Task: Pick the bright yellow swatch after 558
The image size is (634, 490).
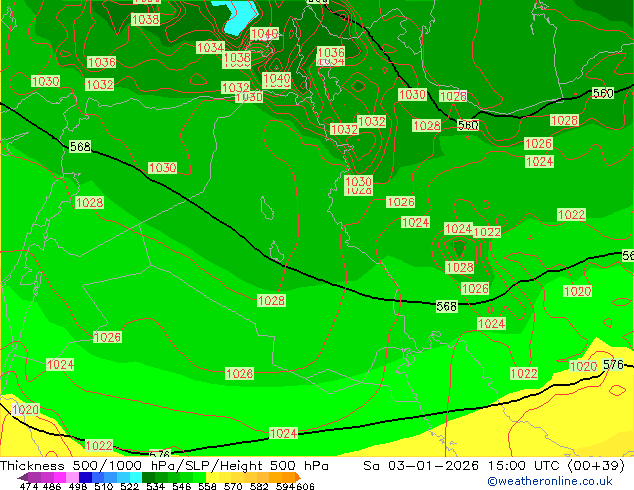Action: 212,477
